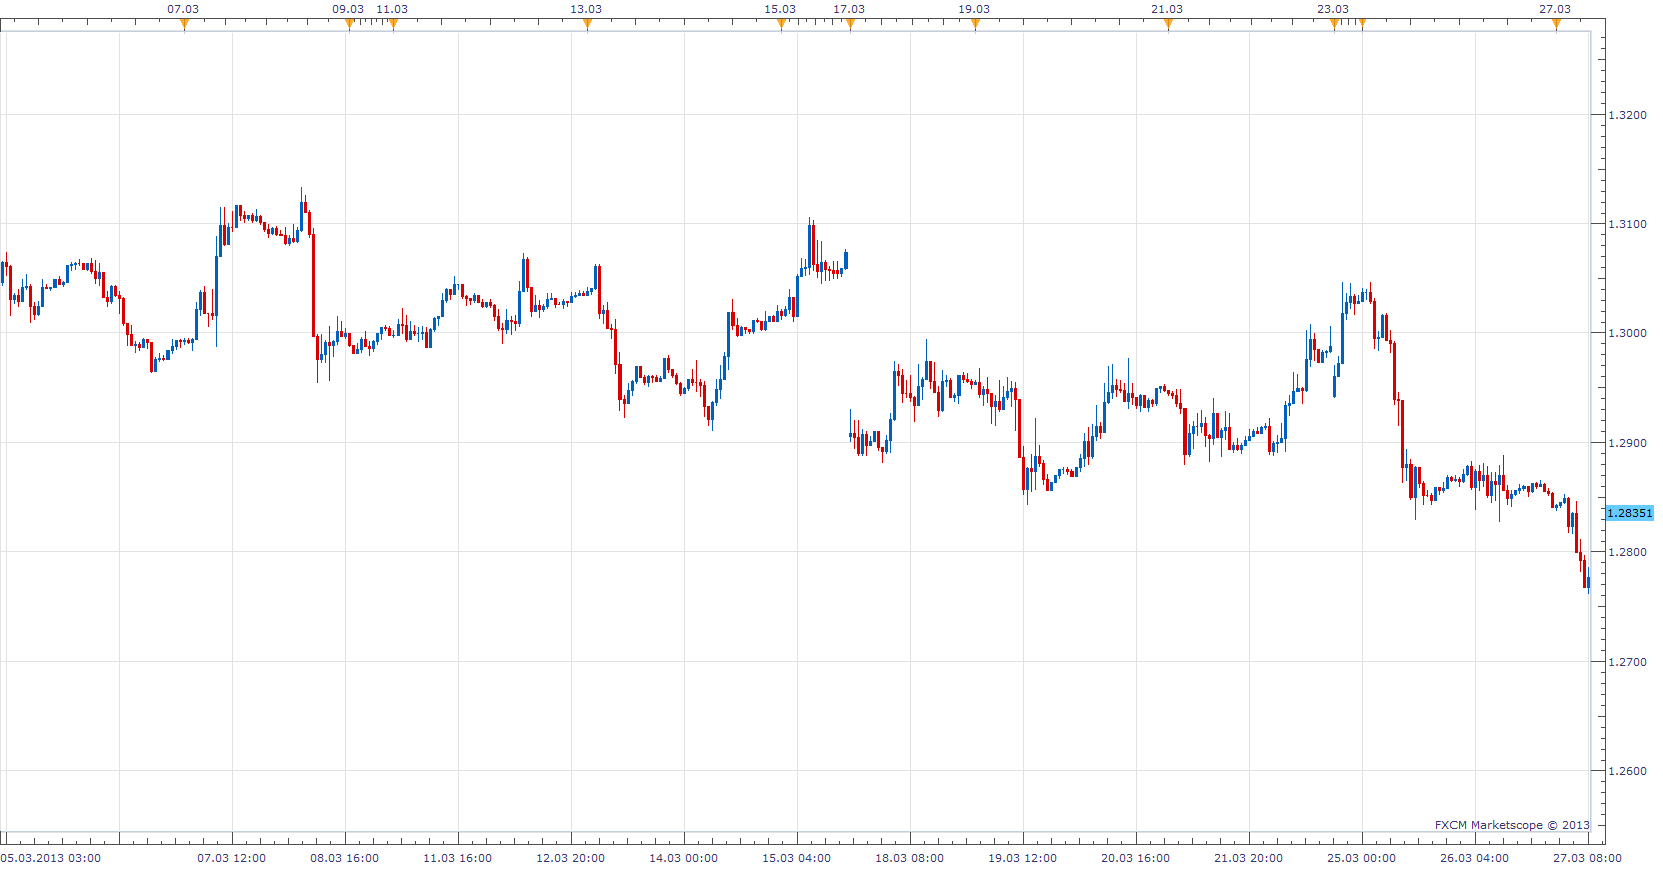Viewport: 1663px width, 870px height.
Task: Select the 1.2900 price axis label
Action: 1627,443
